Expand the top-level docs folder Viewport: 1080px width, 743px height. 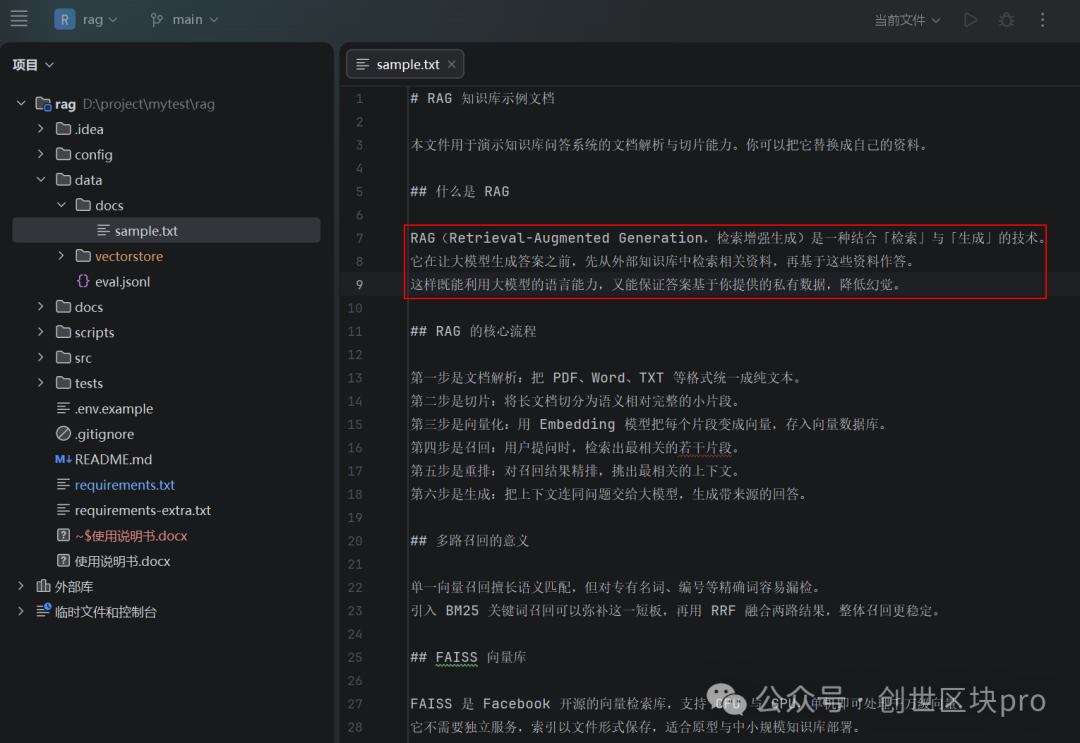click(41, 306)
